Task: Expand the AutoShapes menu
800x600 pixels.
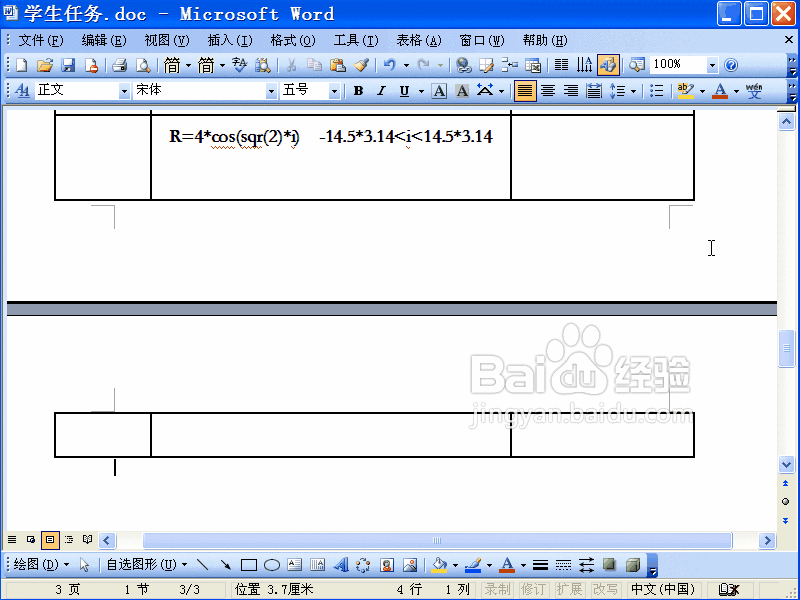Action: click(x=140, y=563)
